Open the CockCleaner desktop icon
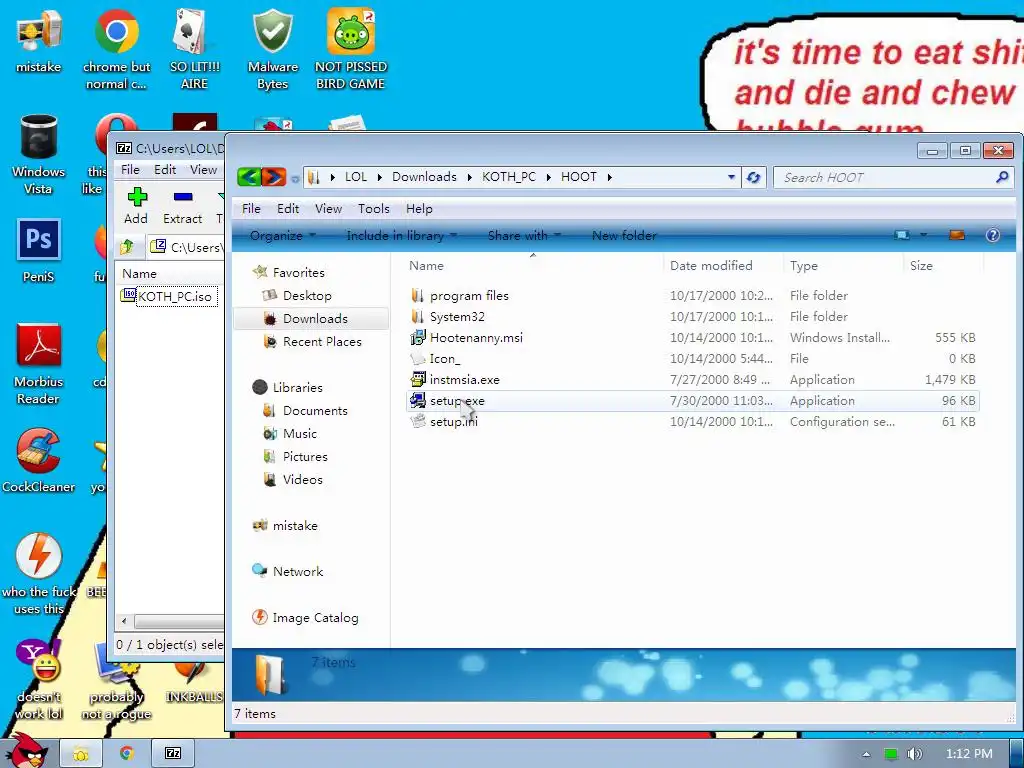1024x768 pixels. pyautogui.click(x=39, y=460)
